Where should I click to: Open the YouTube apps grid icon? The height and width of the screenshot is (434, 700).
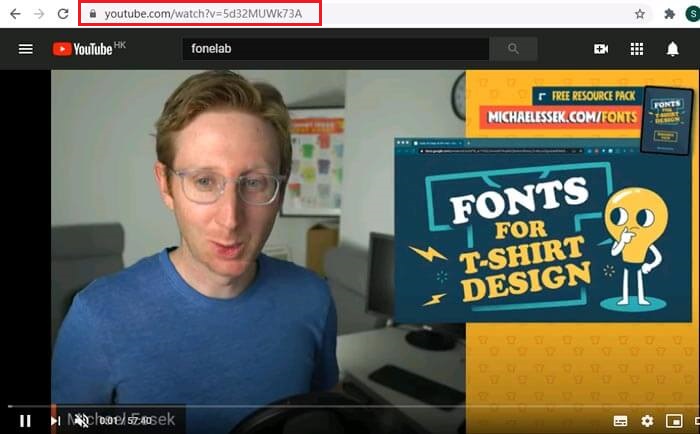pyautogui.click(x=637, y=49)
